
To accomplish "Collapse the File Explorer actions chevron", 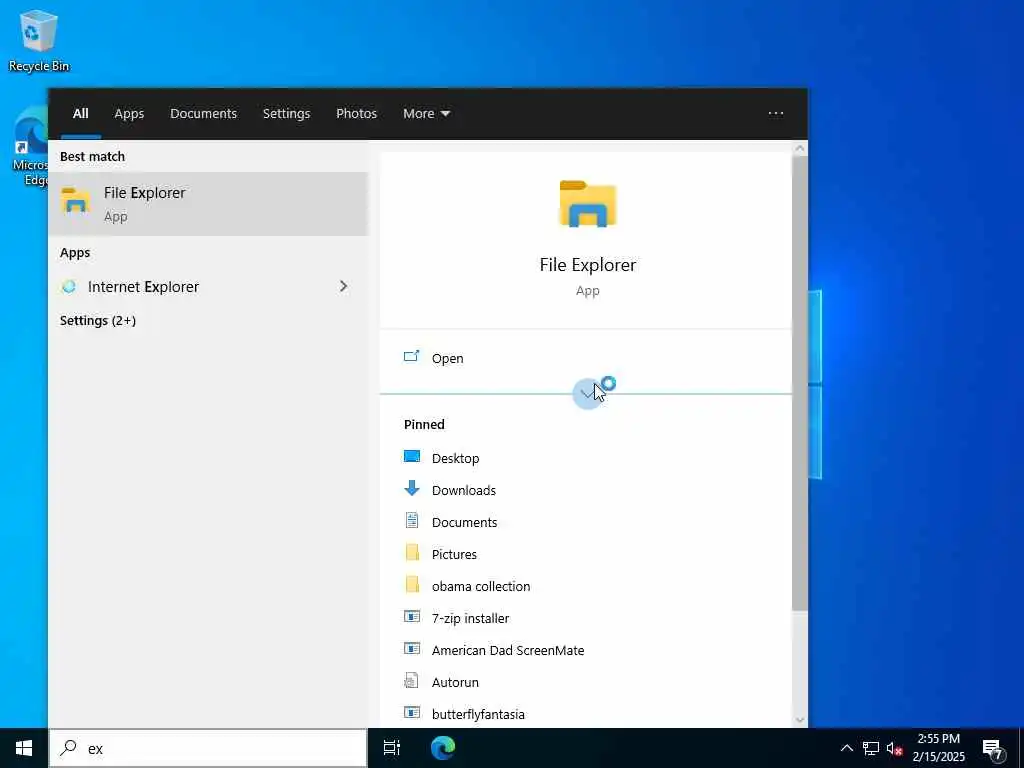I will click(x=588, y=393).
